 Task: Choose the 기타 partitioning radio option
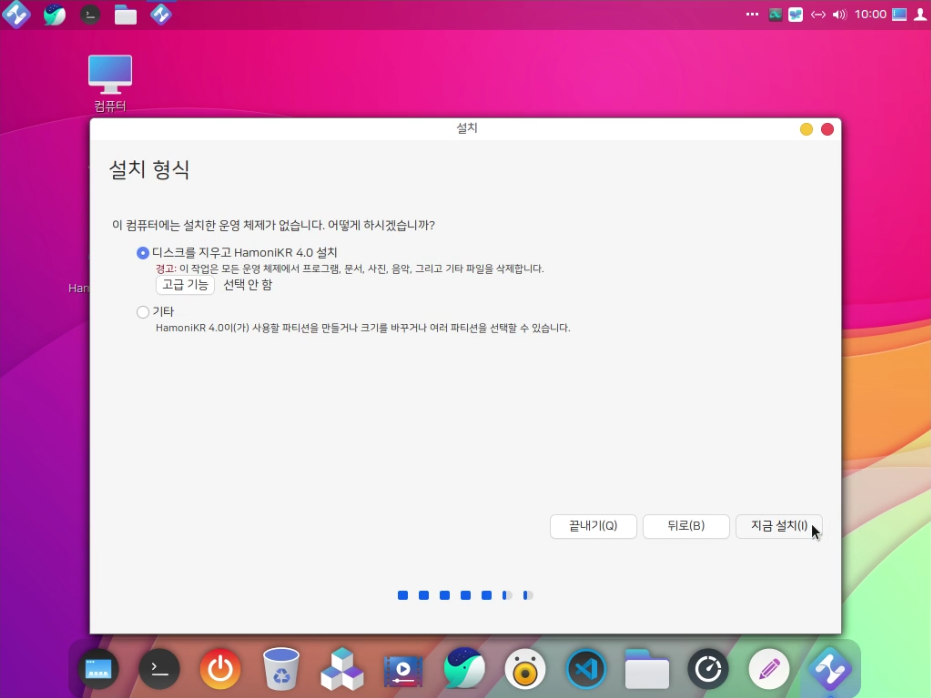(143, 312)
